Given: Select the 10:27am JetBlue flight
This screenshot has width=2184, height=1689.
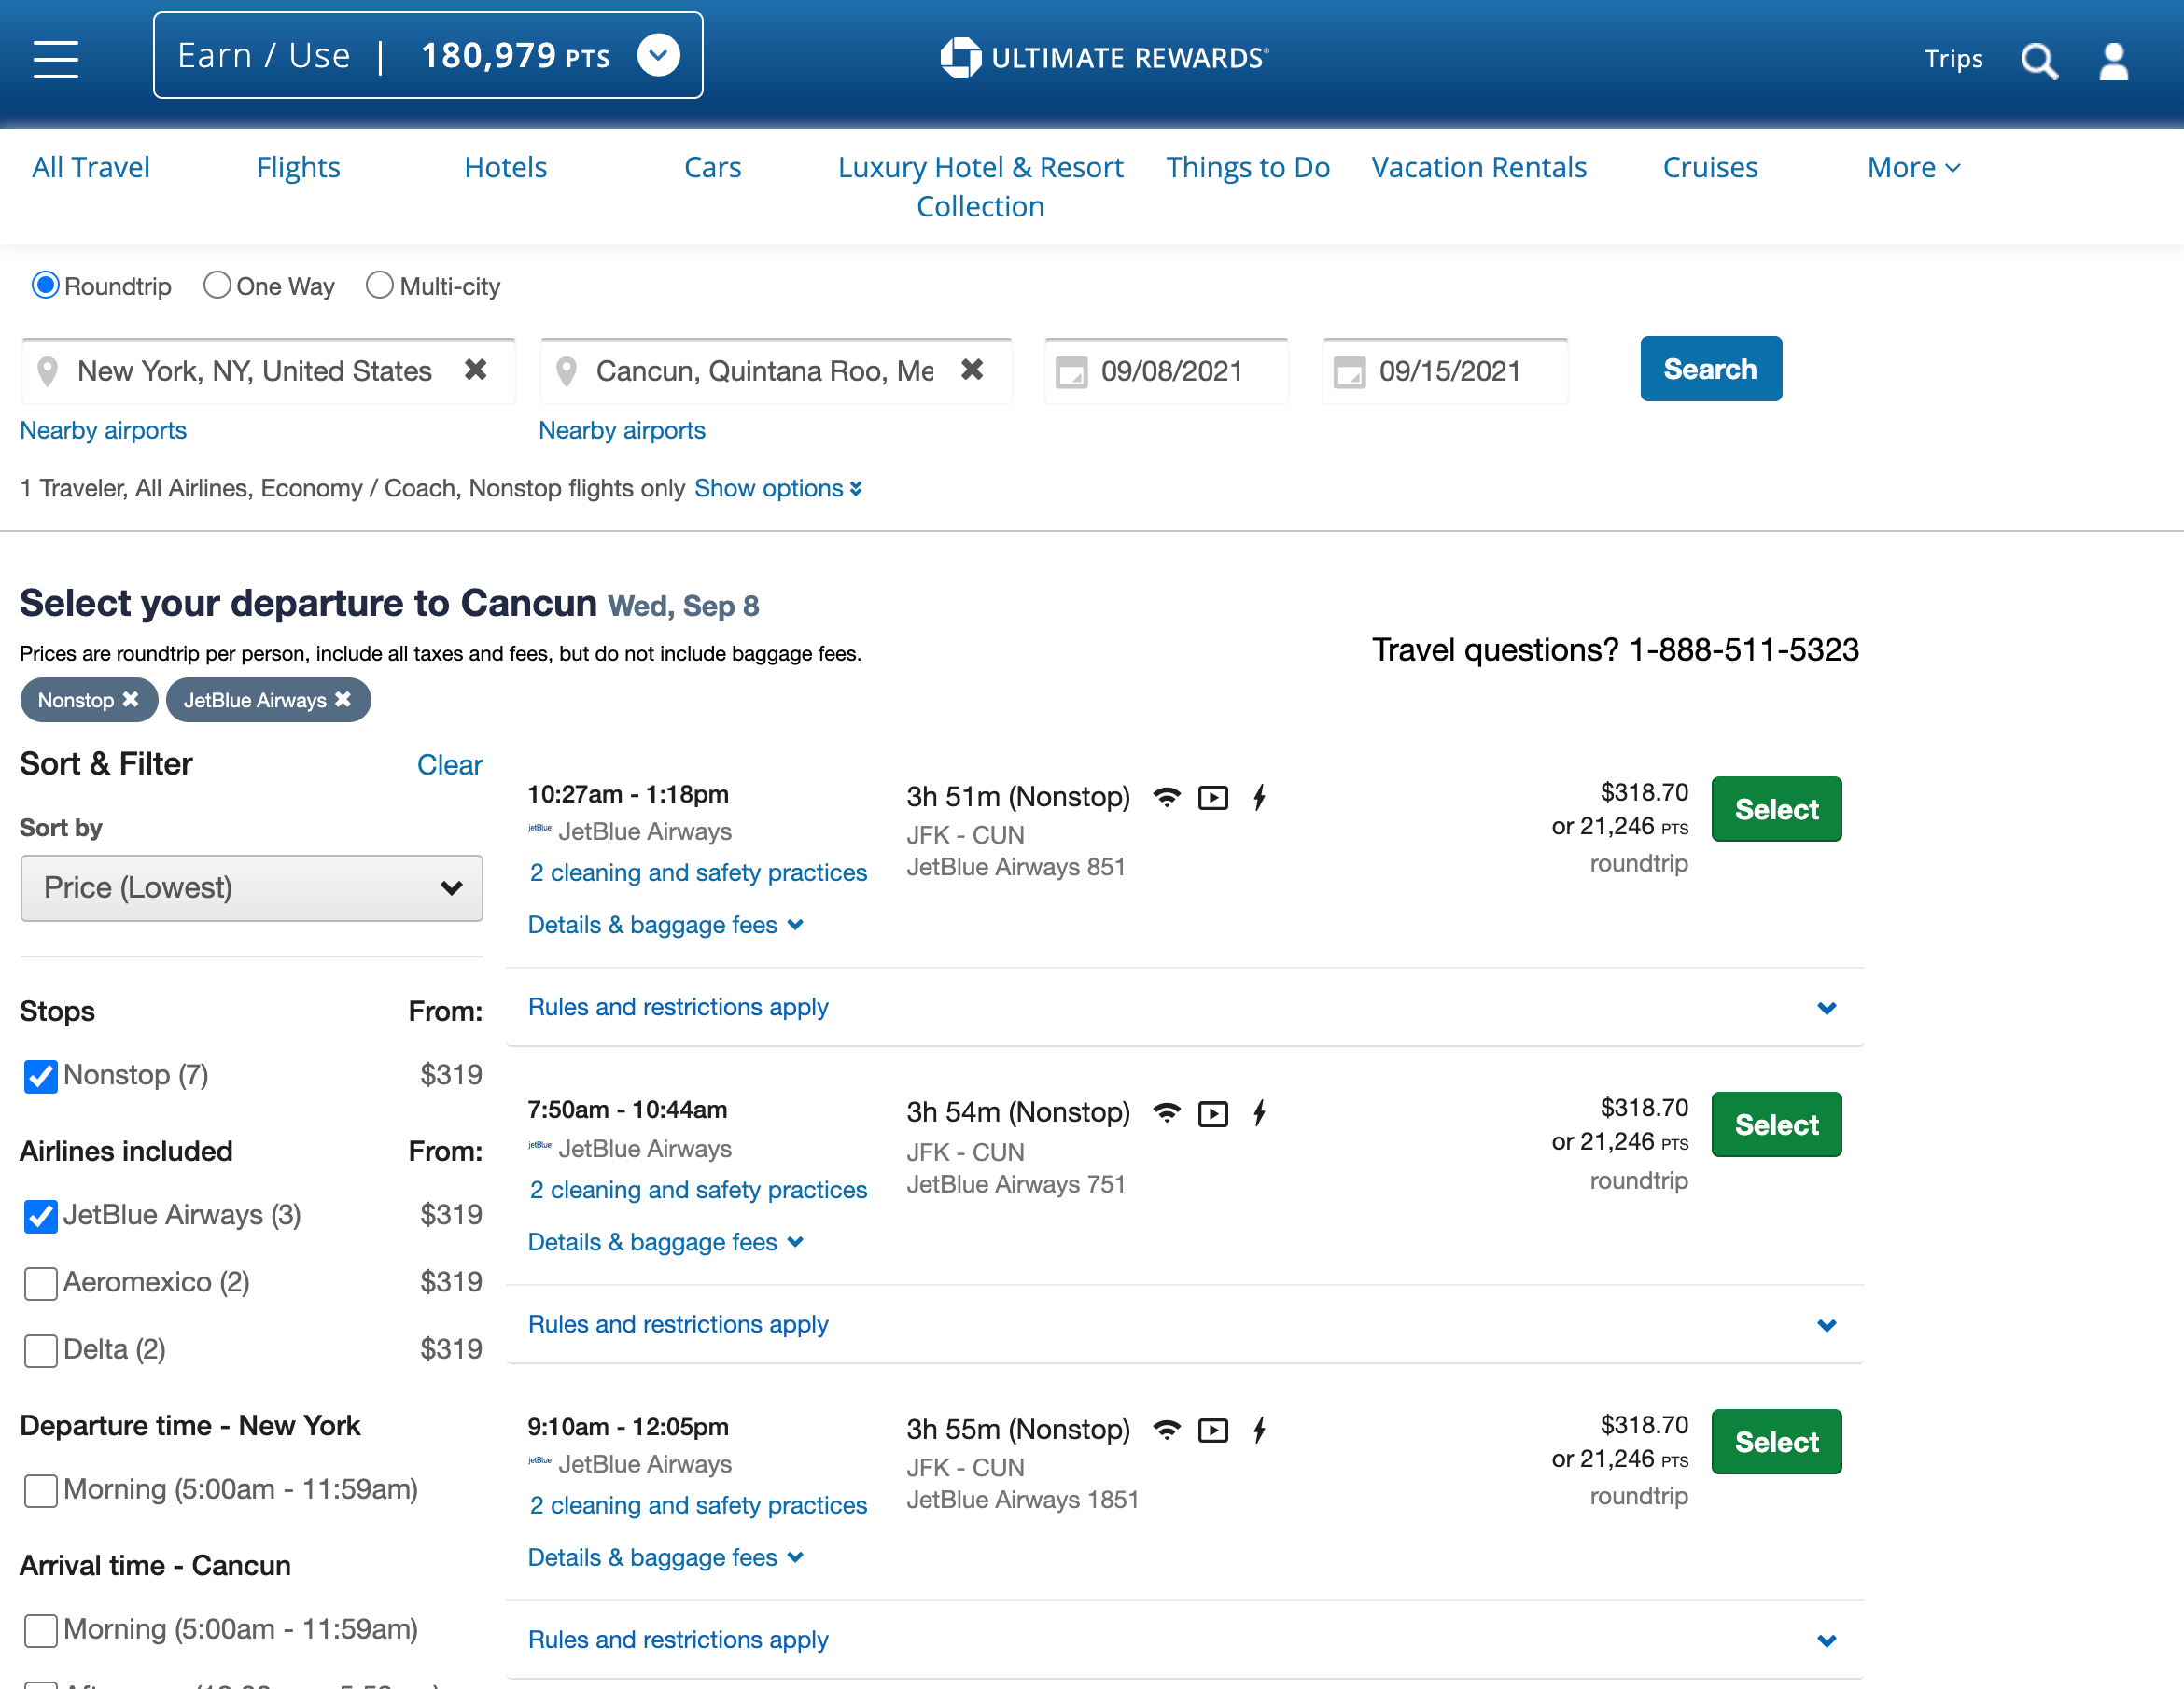Looking at the screenshot, I should 1776,809.
